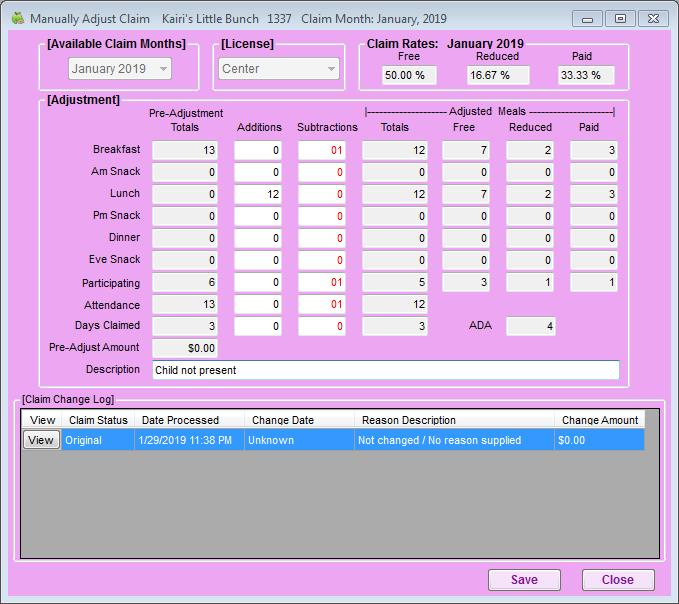
Task: Click the Change Amount column header
Action: click(x=600, y=420)
